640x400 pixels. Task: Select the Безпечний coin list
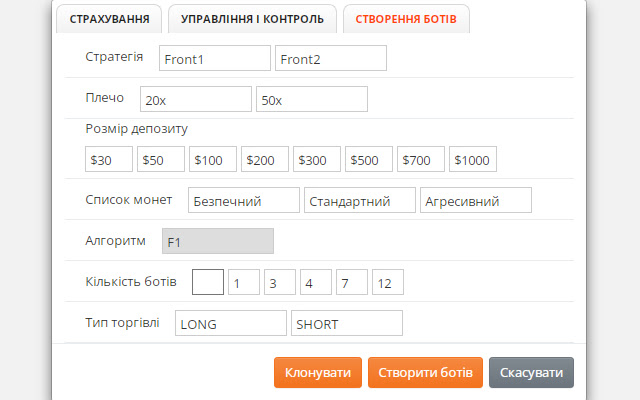(x=244, y=200)
